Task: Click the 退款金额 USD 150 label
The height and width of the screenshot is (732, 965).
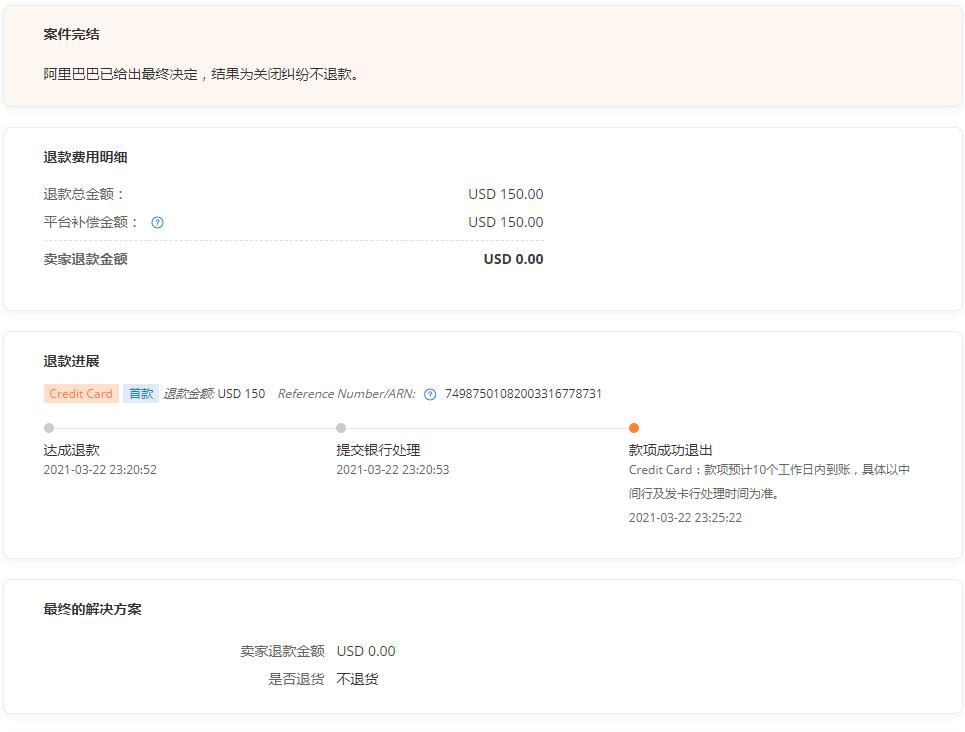Action: (214, 393)
